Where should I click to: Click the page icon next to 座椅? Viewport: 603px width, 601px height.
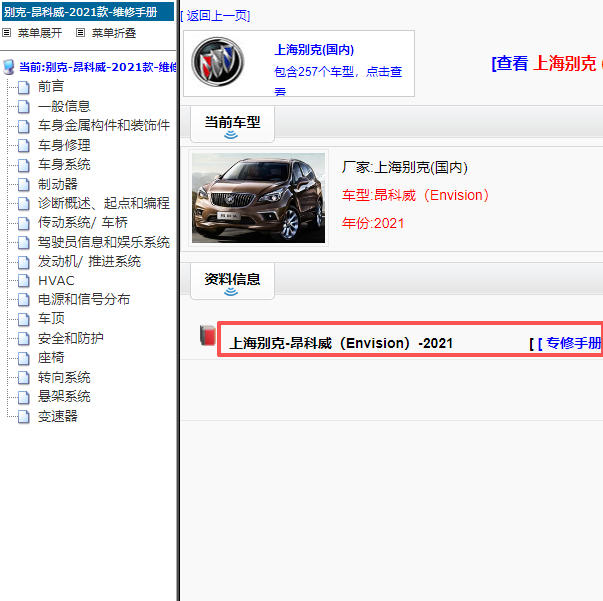[23, 358]
